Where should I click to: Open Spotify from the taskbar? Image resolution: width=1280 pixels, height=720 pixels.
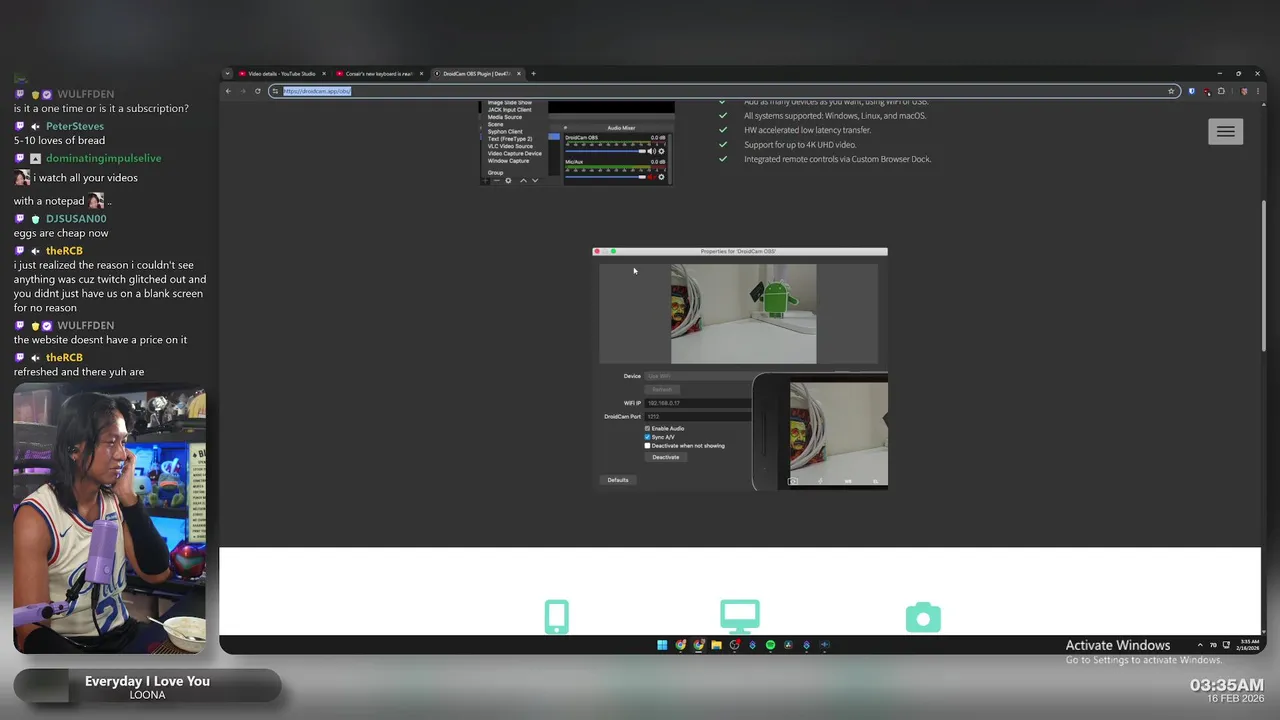tap(770, 645)
